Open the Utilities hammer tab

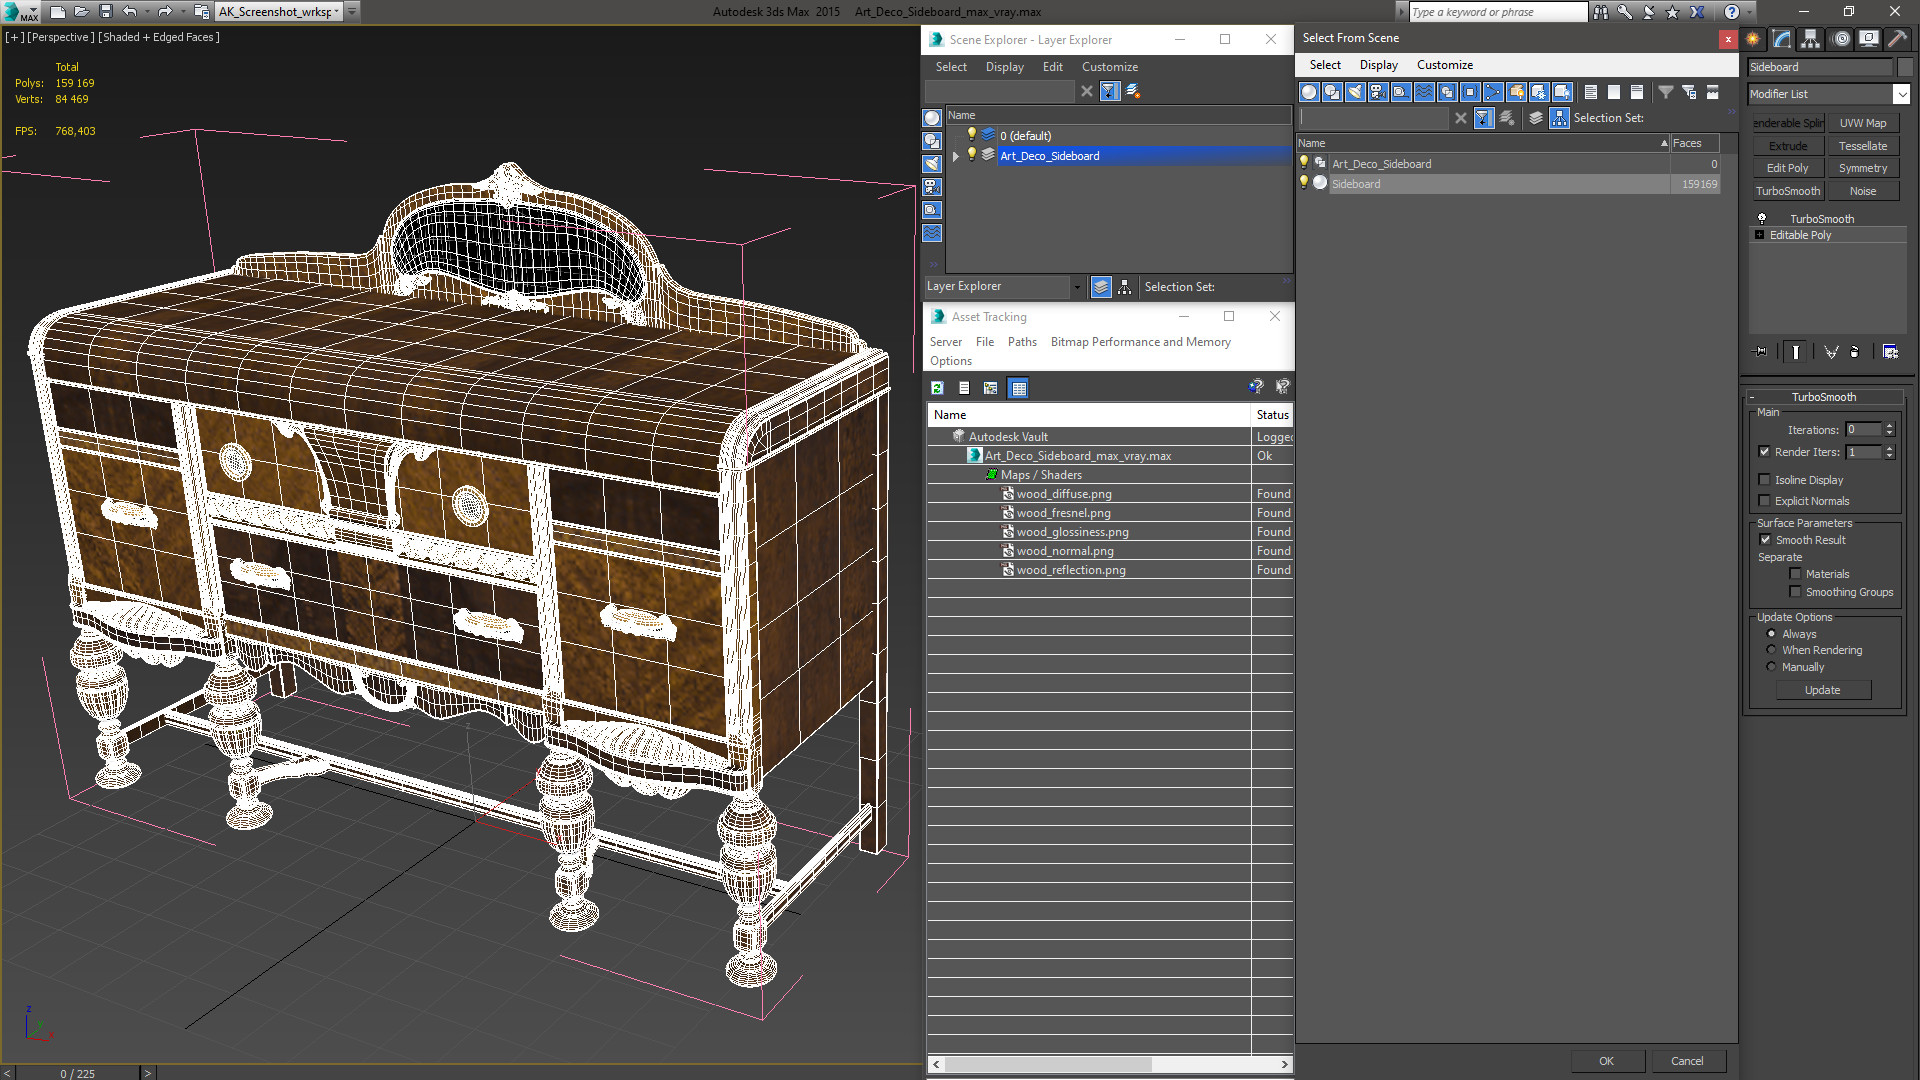(1896, 39)
